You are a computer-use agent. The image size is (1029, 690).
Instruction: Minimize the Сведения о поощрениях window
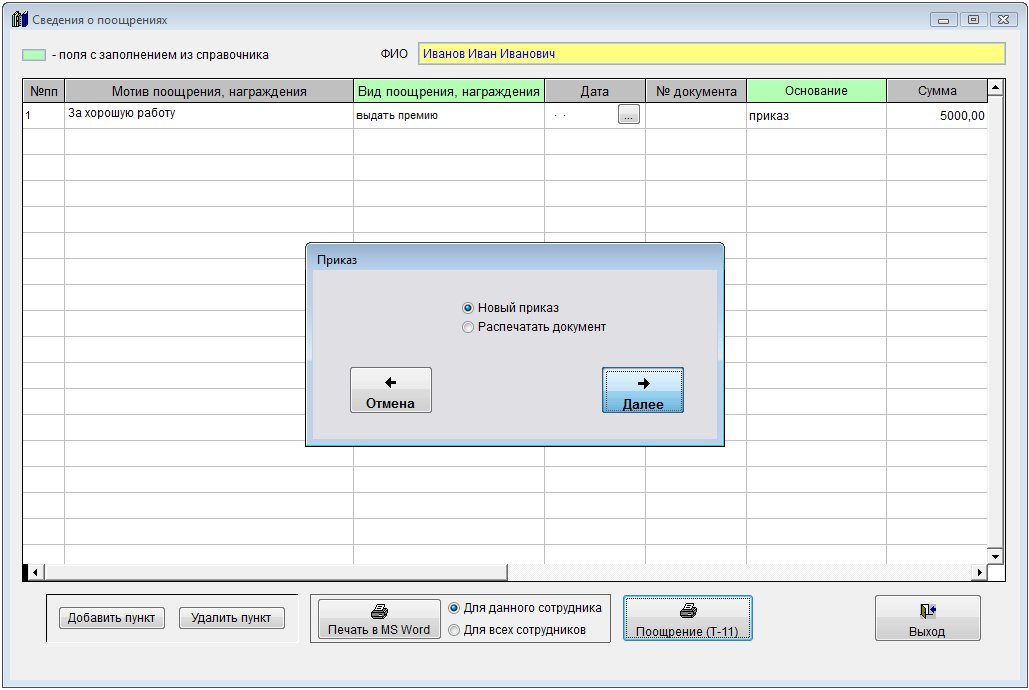[x=943, y=20]
